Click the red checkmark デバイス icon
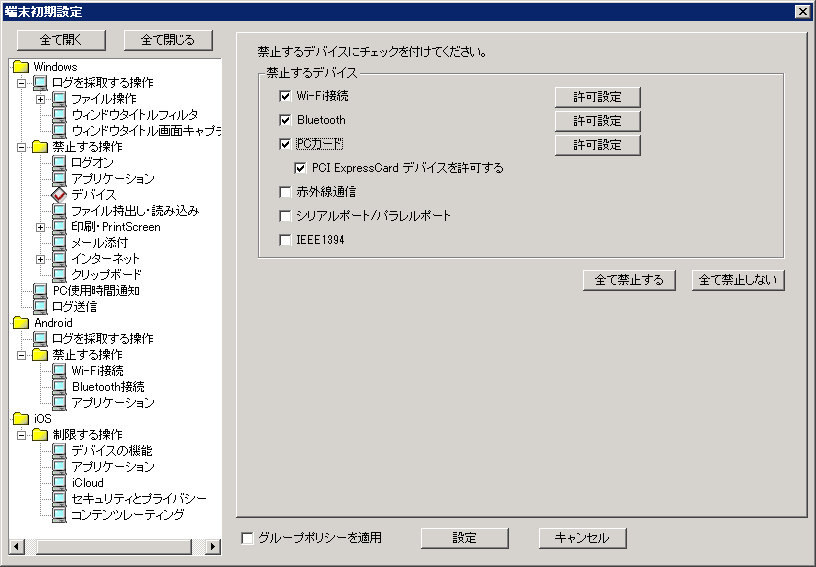Screen dimensions: 816x567 [59, 195]
